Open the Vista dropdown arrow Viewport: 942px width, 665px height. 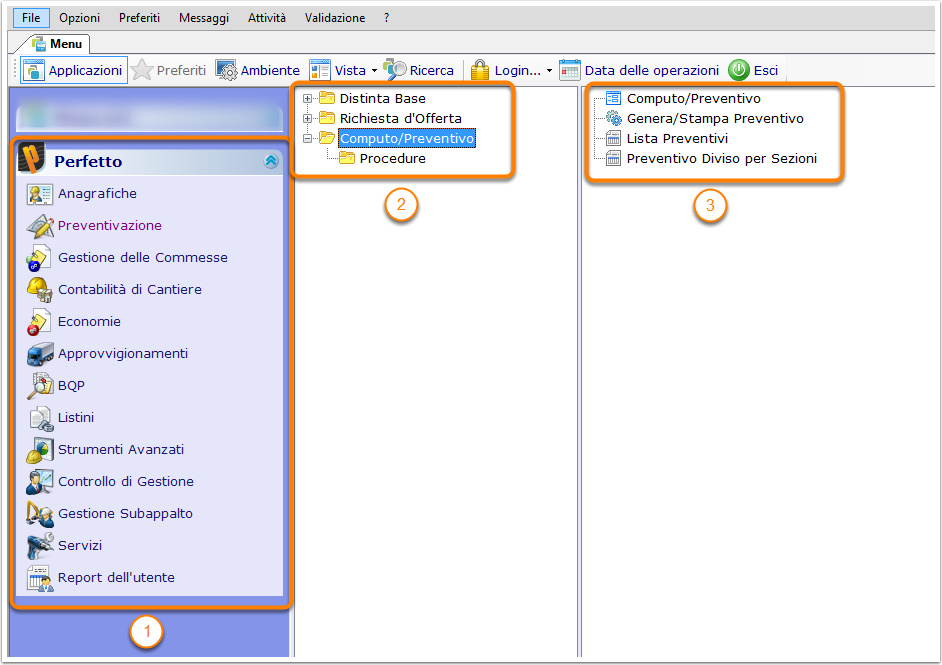[x=374, y=71]
